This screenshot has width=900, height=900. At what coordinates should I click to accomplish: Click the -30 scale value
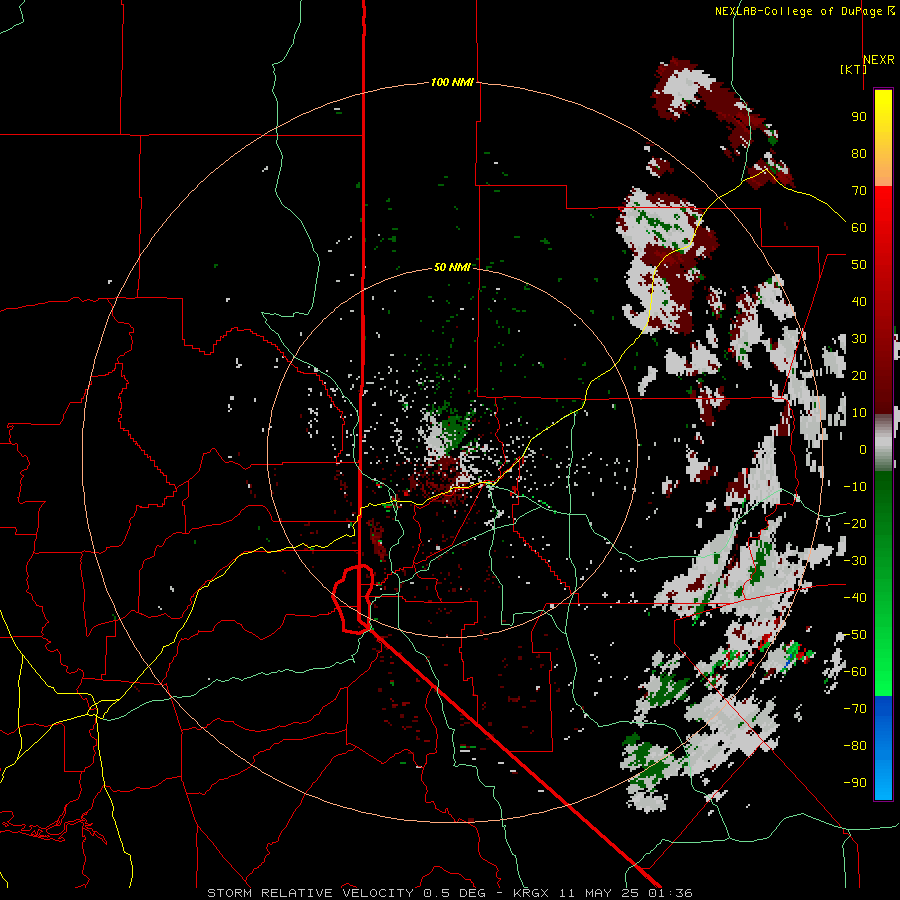tap(855, 561)
